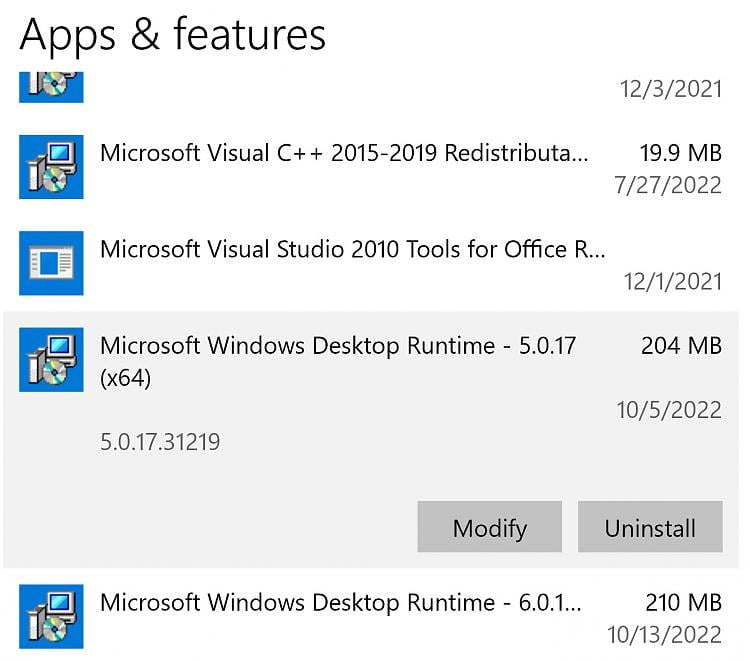
Task: Click the 210 MB size label
Action: point(684,602)
